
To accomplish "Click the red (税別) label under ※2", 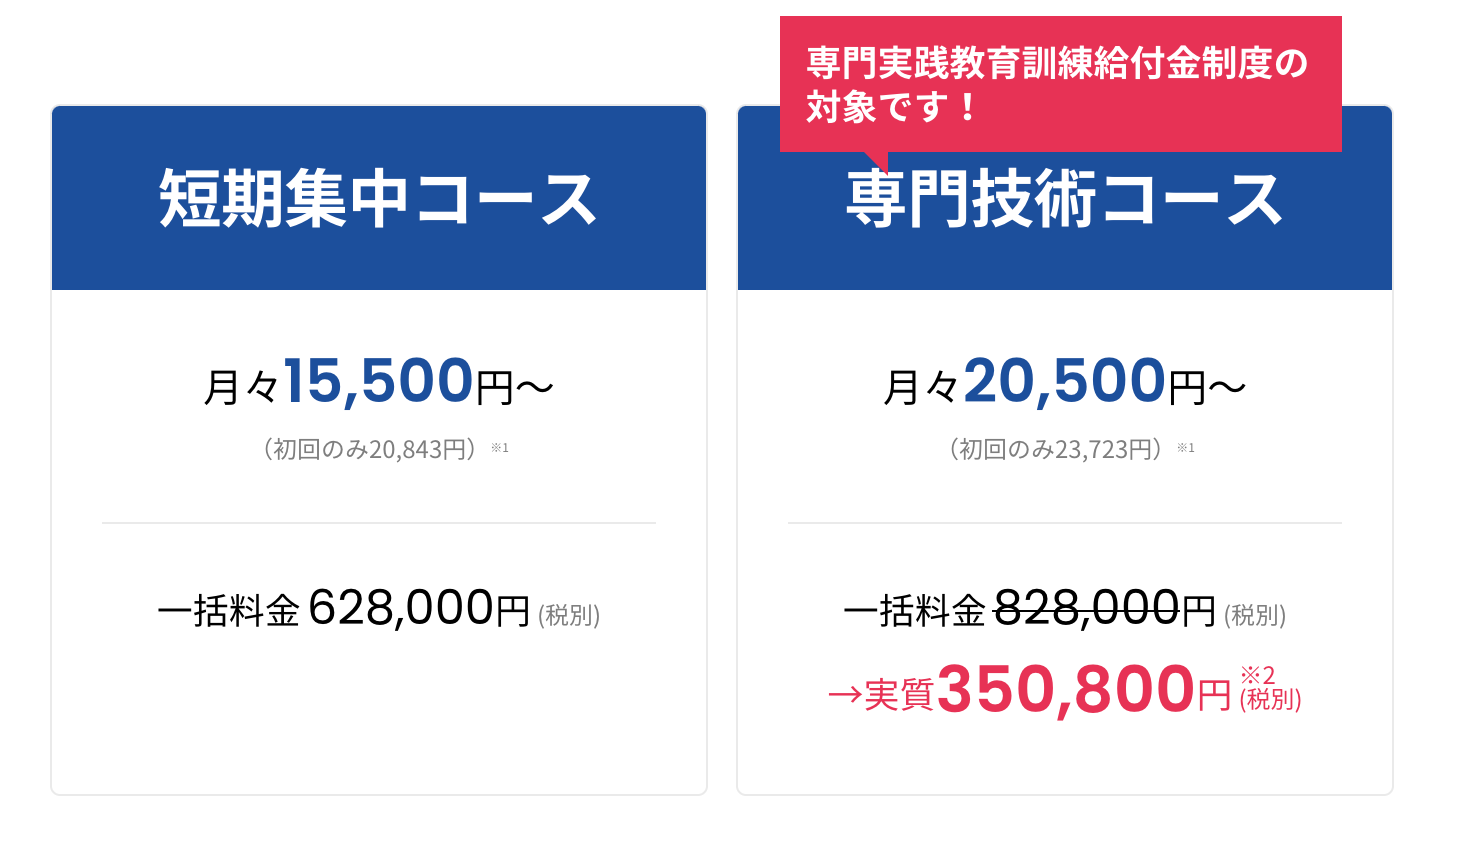I will (x=1270, y=699).
